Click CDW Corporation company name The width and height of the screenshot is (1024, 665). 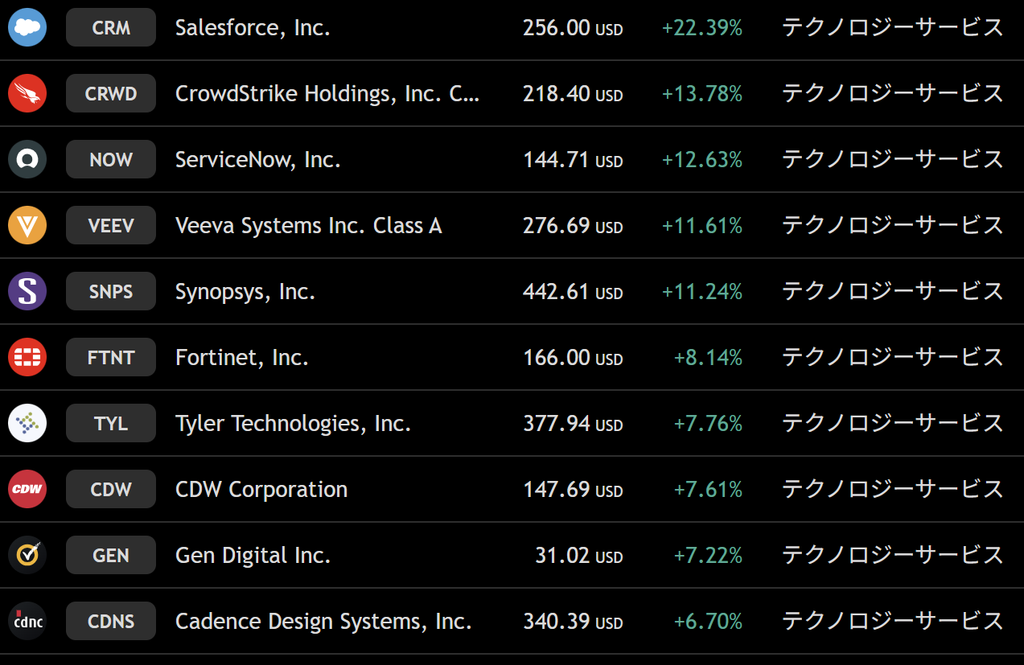tap(261, 489)
